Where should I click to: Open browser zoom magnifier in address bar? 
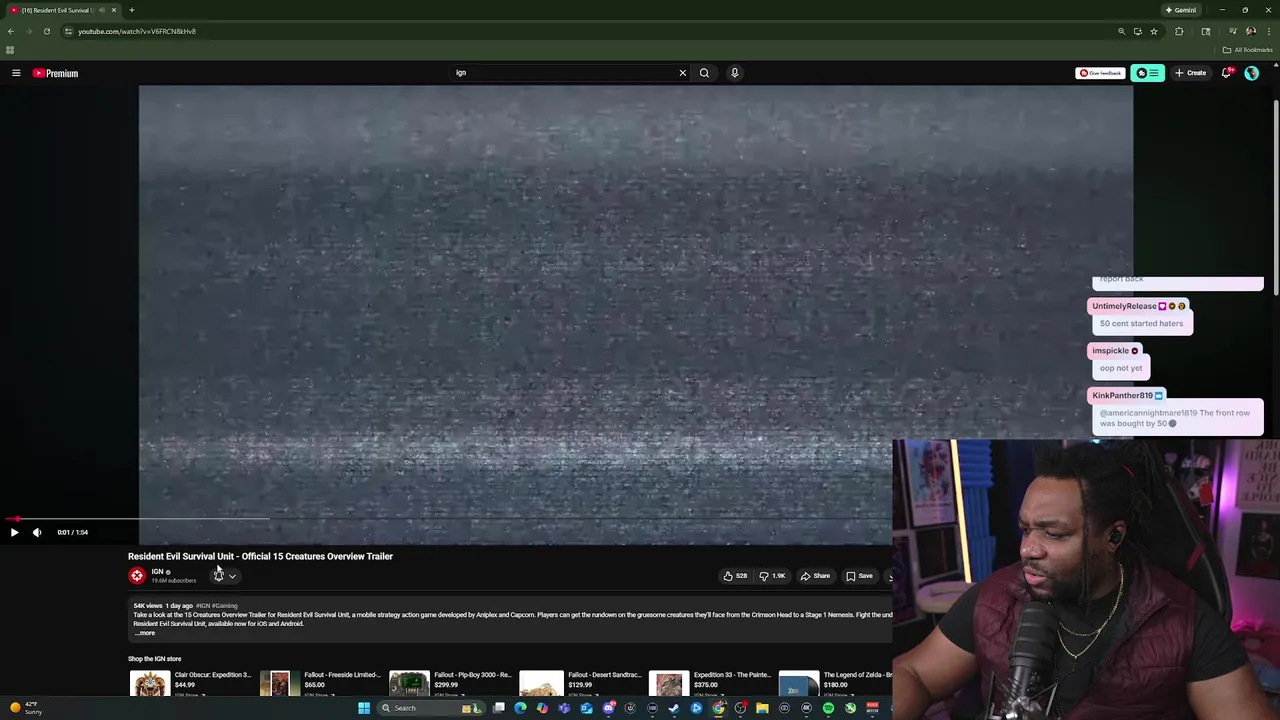(1121, 31)
